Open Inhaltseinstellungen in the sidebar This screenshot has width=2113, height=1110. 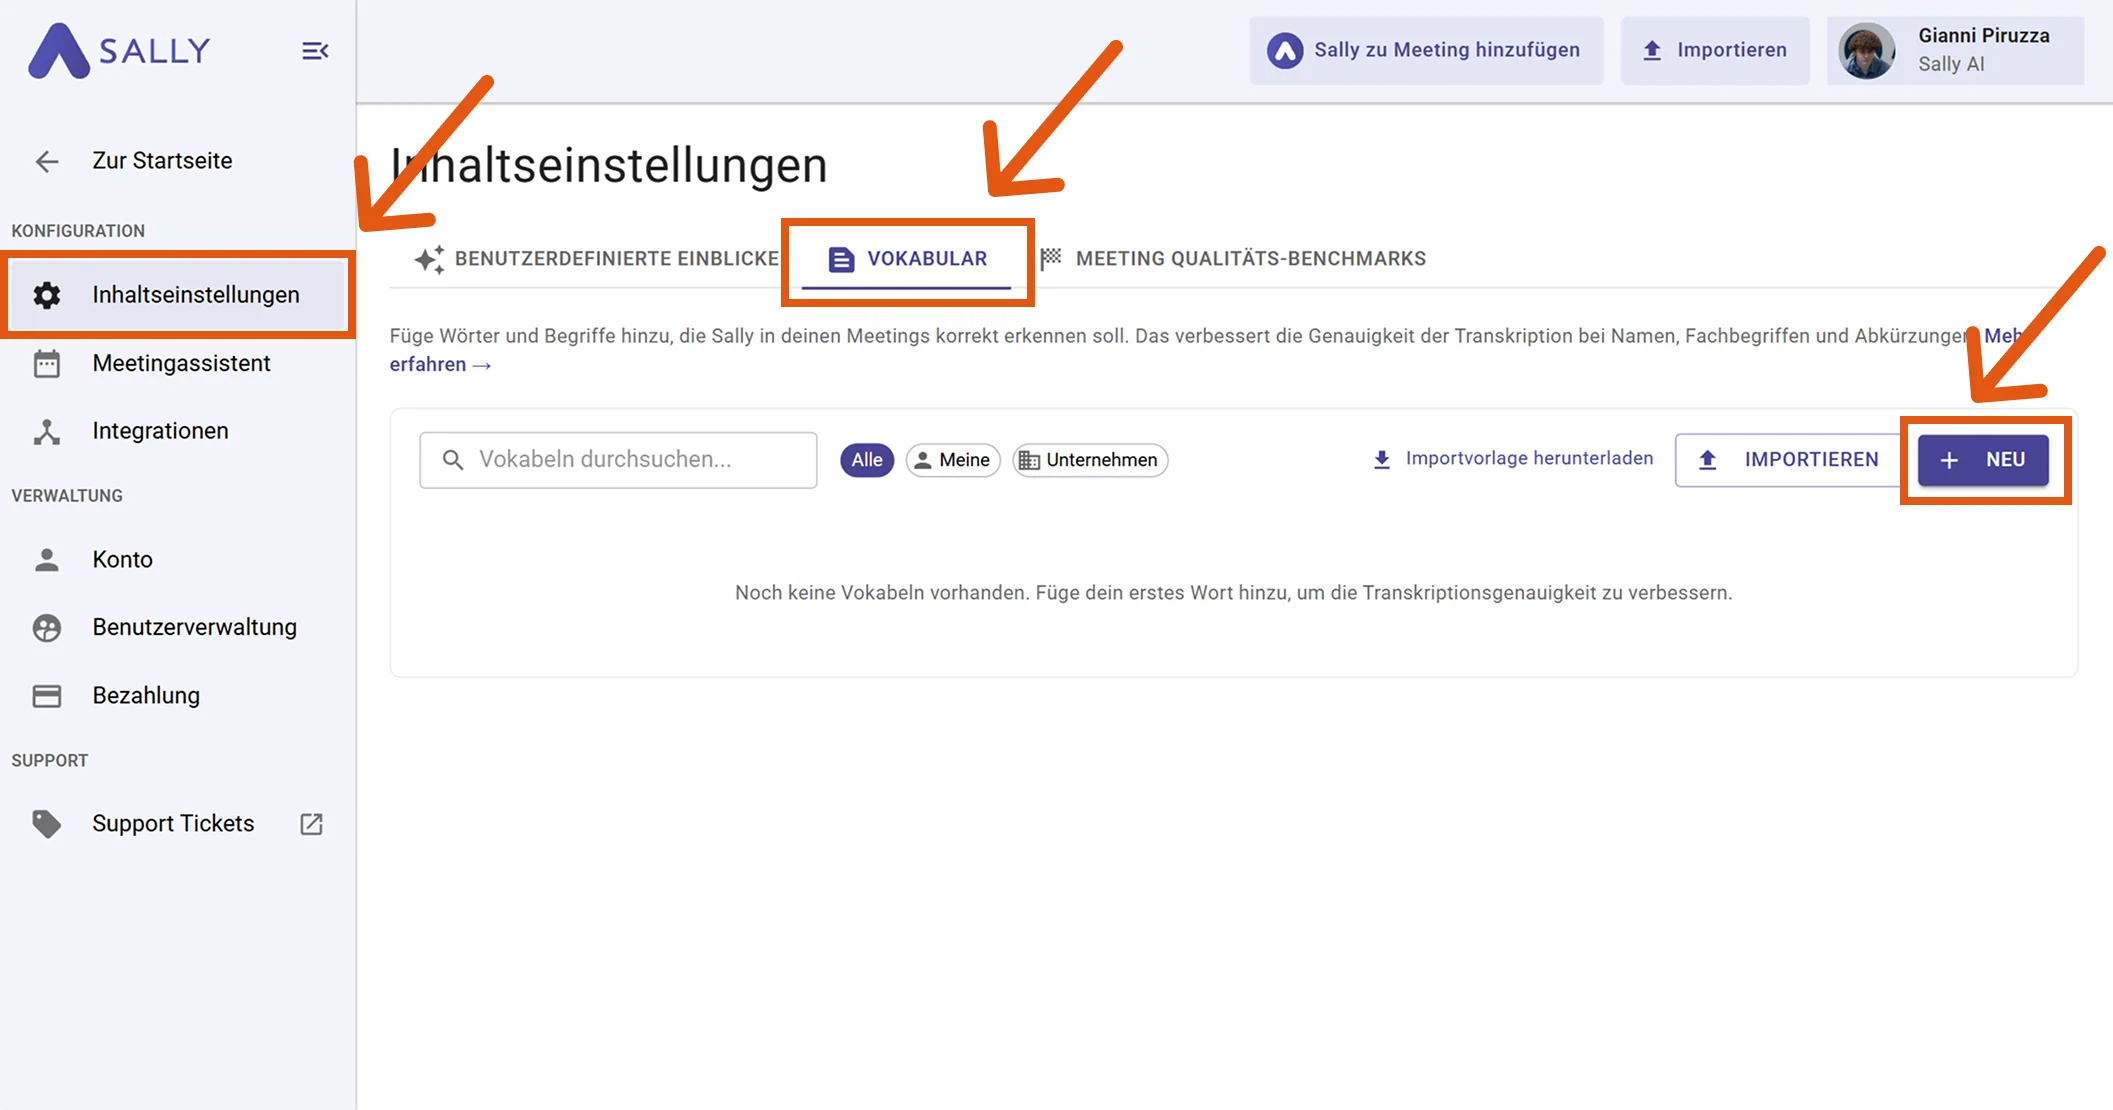coord(178,295)
